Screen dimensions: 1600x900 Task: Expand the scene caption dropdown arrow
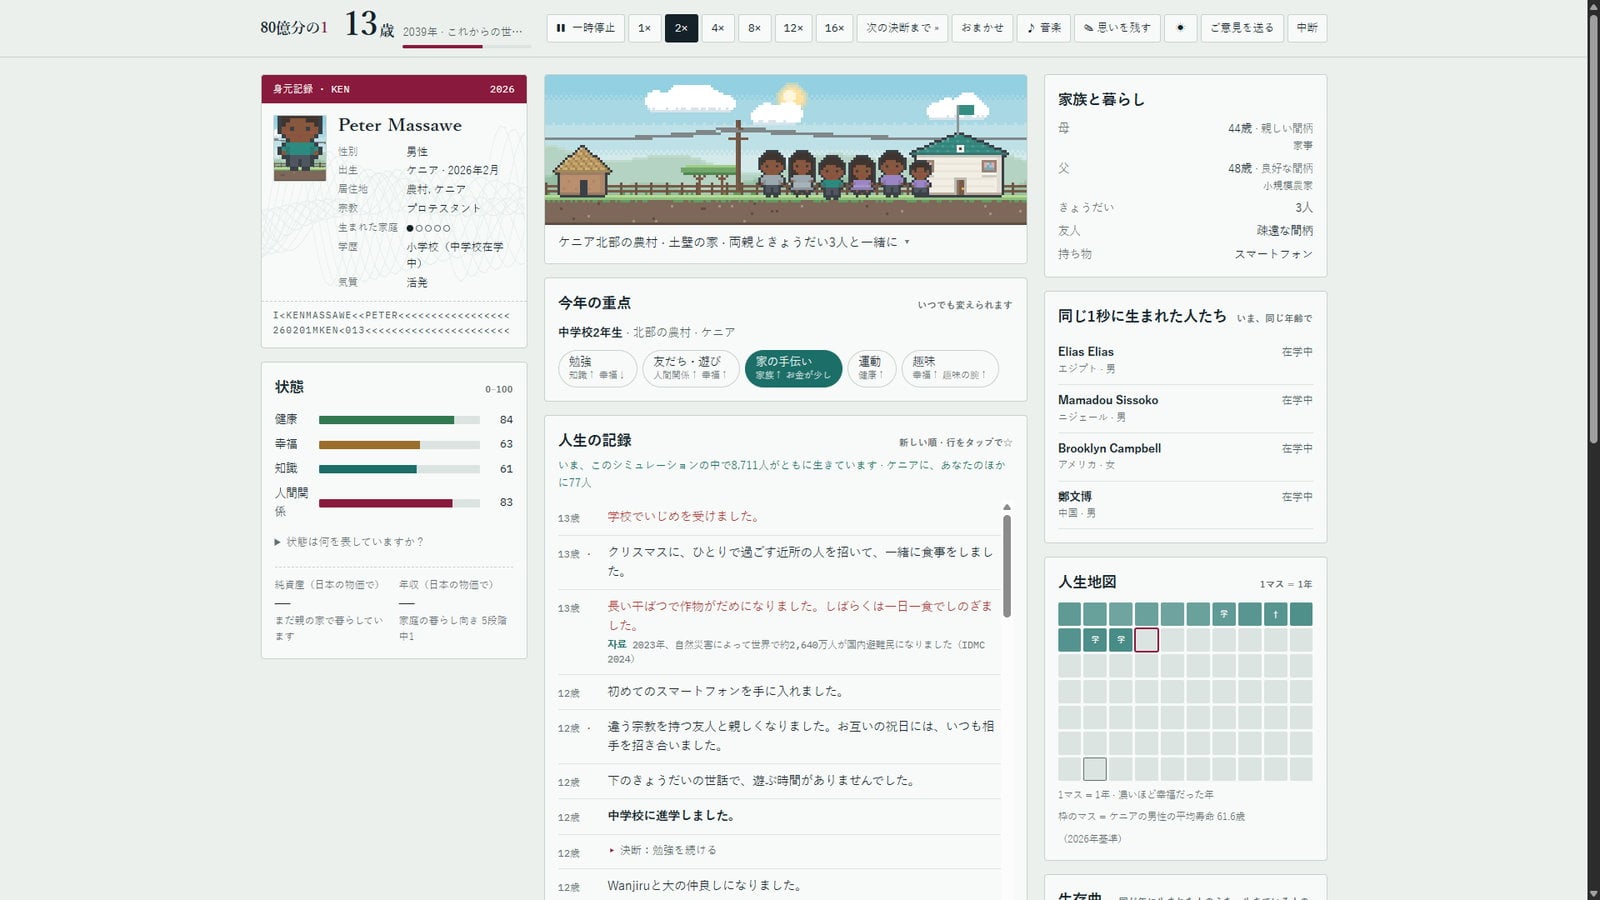(x=907, y=242)
